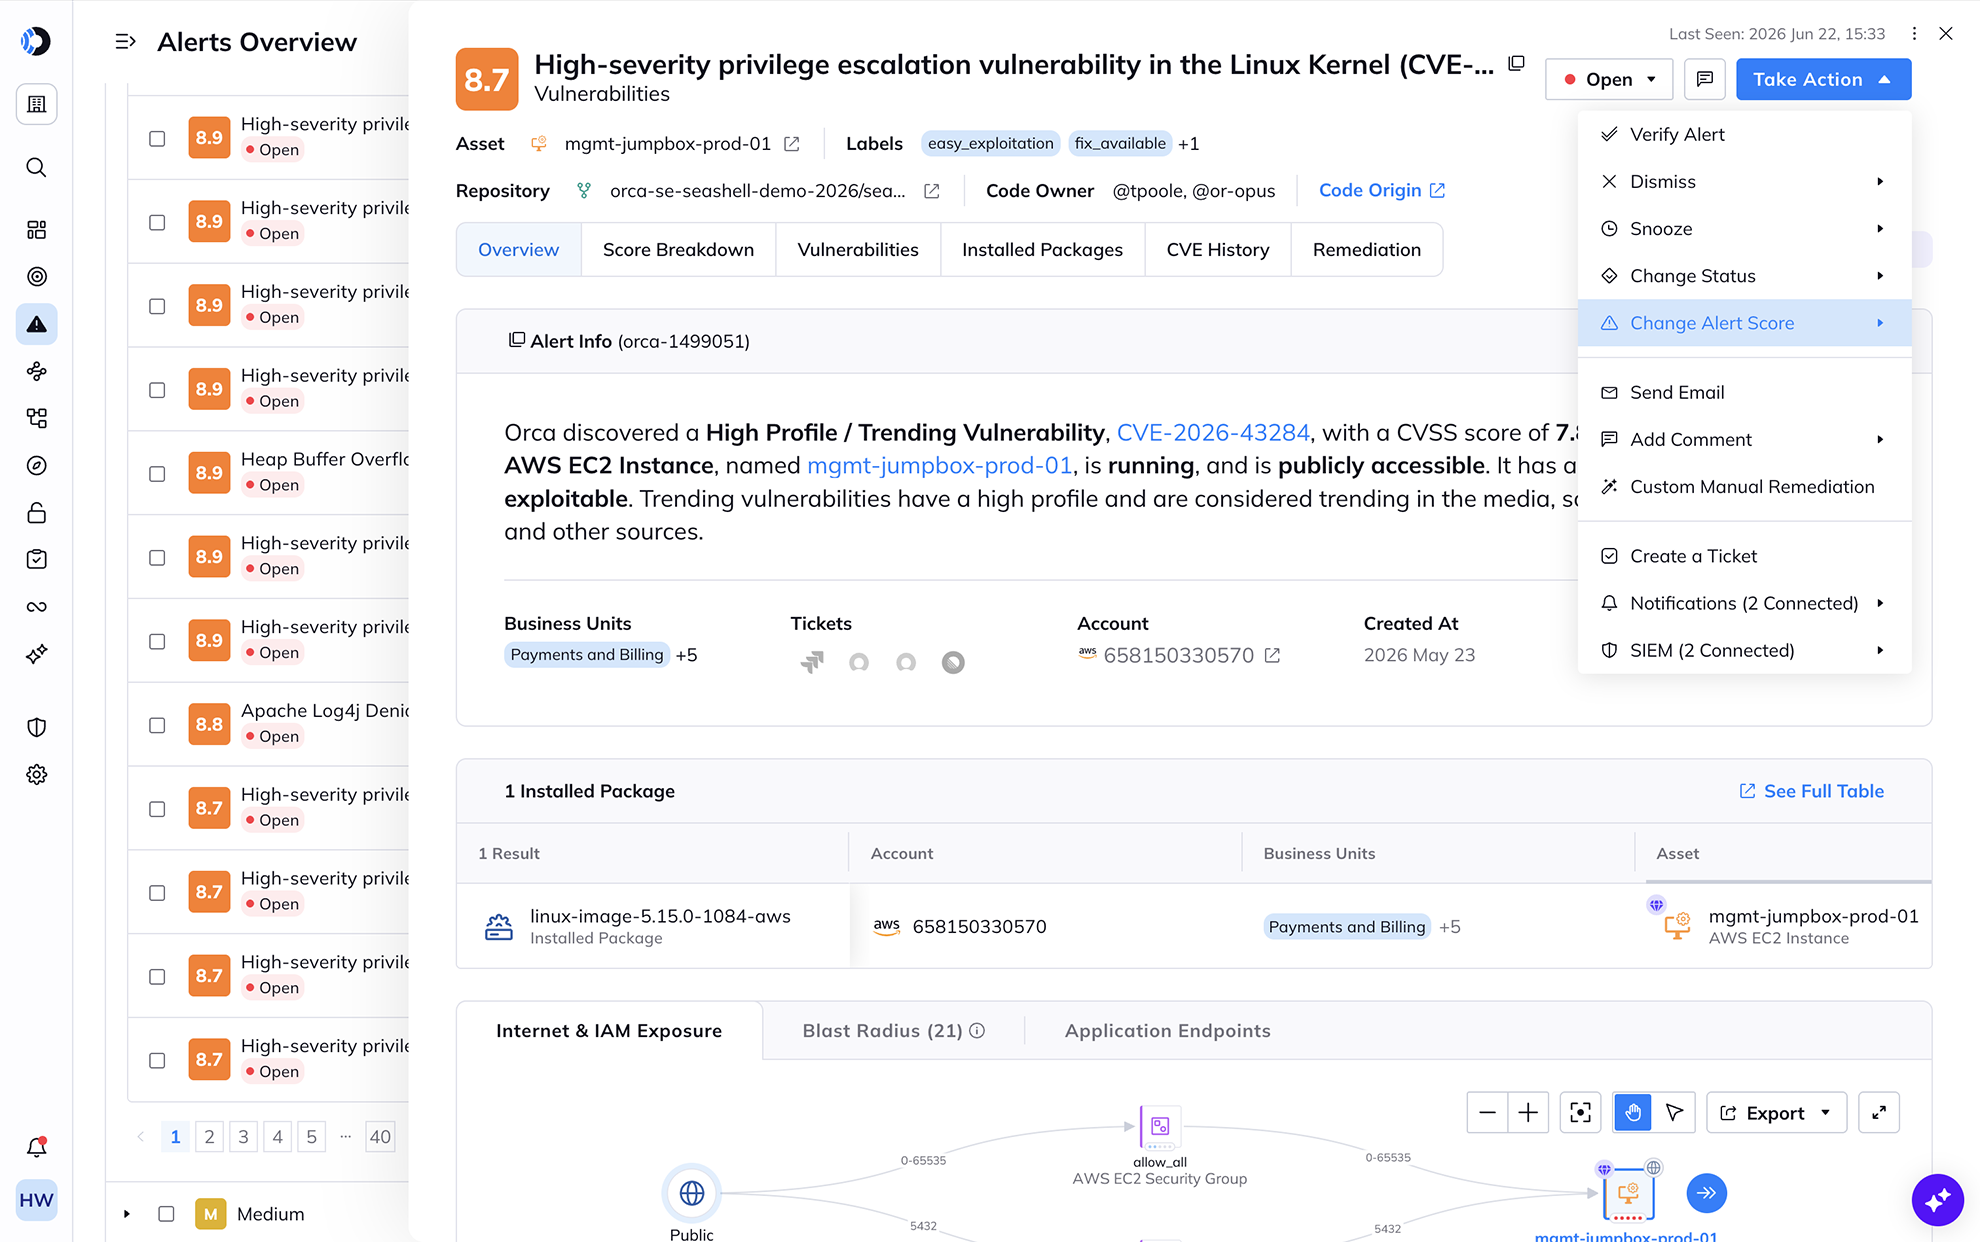Open mgmt-jumpbox-prod-01 asset external link icon
Screen dimensions: 1980x1242
[x=792, y=144]
